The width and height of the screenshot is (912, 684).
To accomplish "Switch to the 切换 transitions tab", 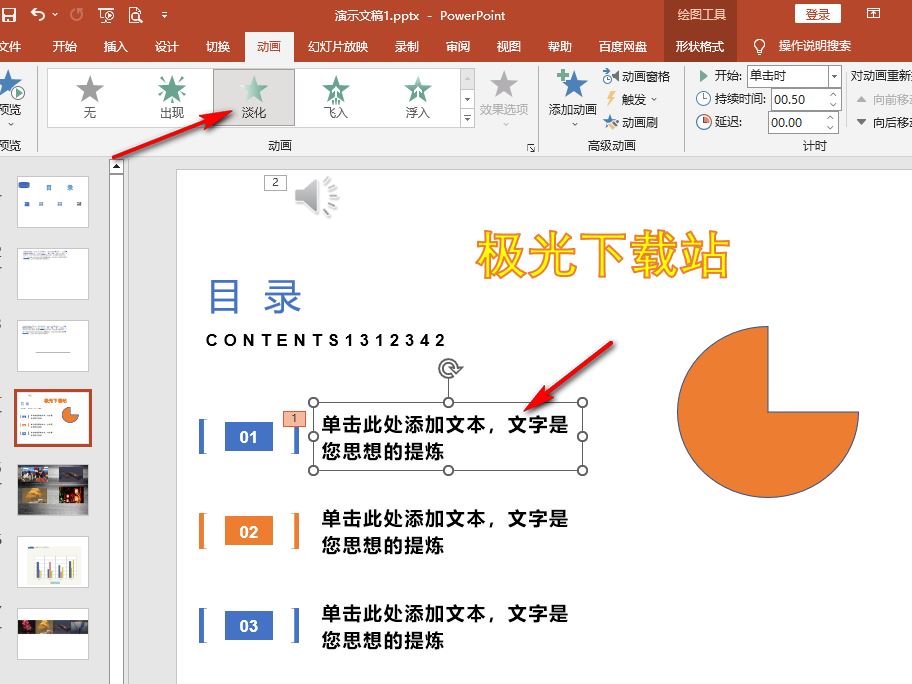I will click(217, 47).
